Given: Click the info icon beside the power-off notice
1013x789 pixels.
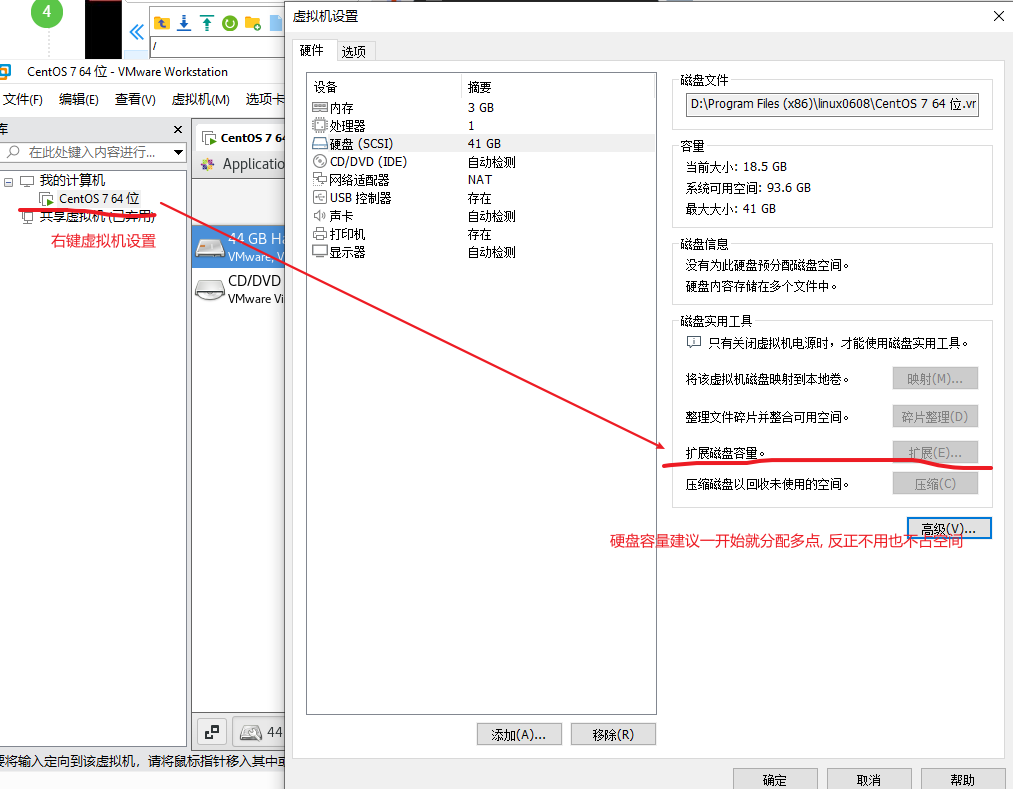Looking at the screenshot, I should (693, 342).
